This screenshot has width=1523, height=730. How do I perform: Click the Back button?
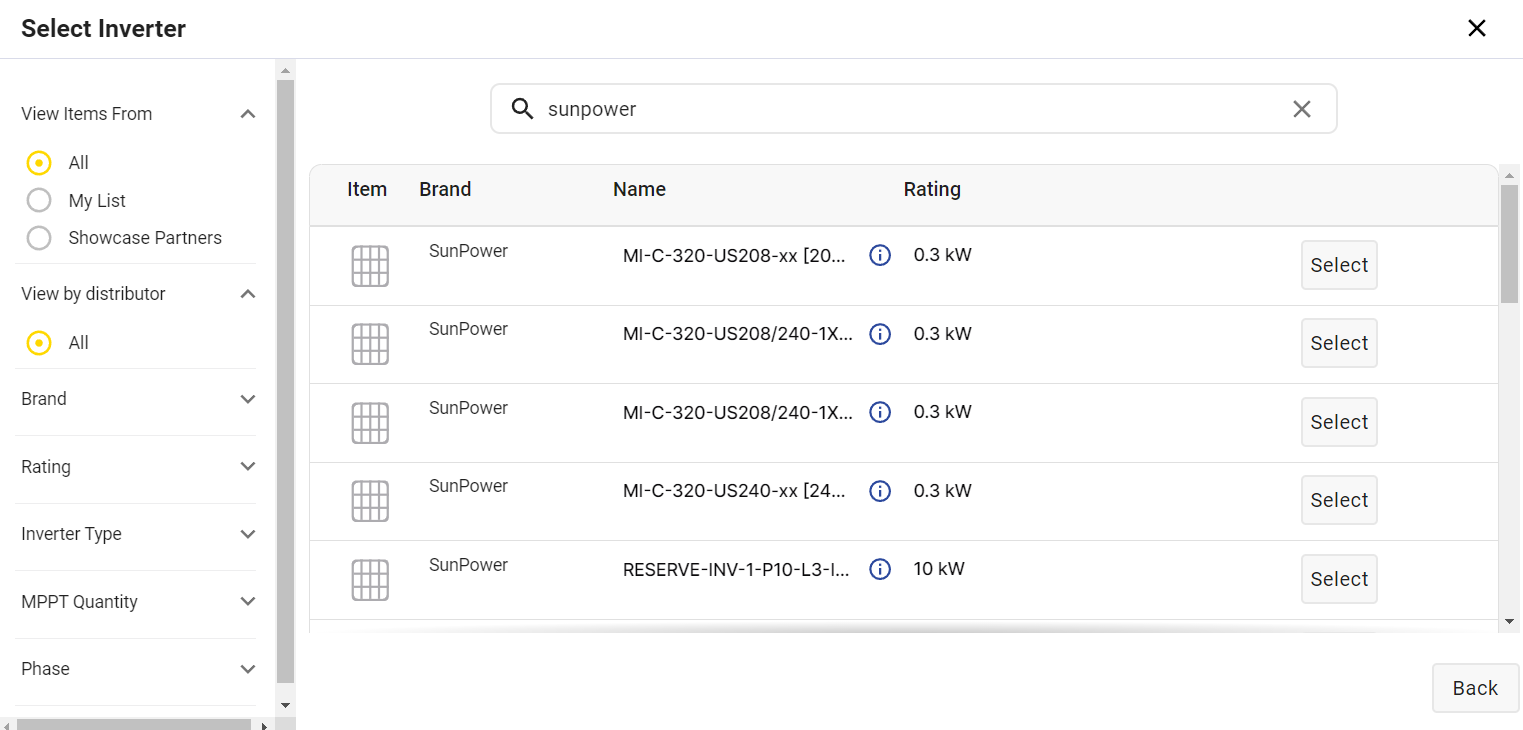tap(1475, 688)
